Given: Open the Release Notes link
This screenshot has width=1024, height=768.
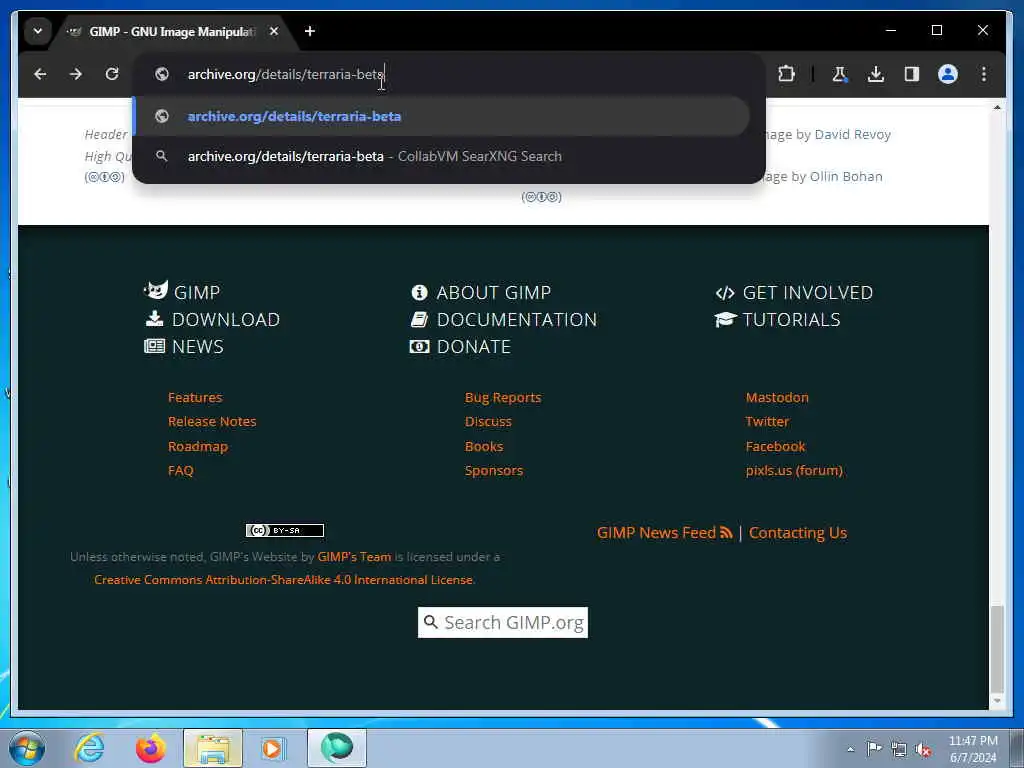Looking at the screenshot, I should click(x=212, y=421).
